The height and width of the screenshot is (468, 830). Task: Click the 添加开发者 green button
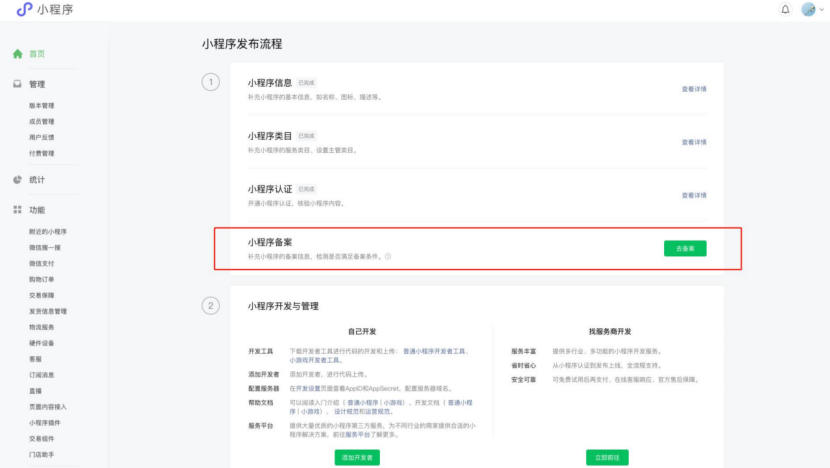(x=357, y=457)
